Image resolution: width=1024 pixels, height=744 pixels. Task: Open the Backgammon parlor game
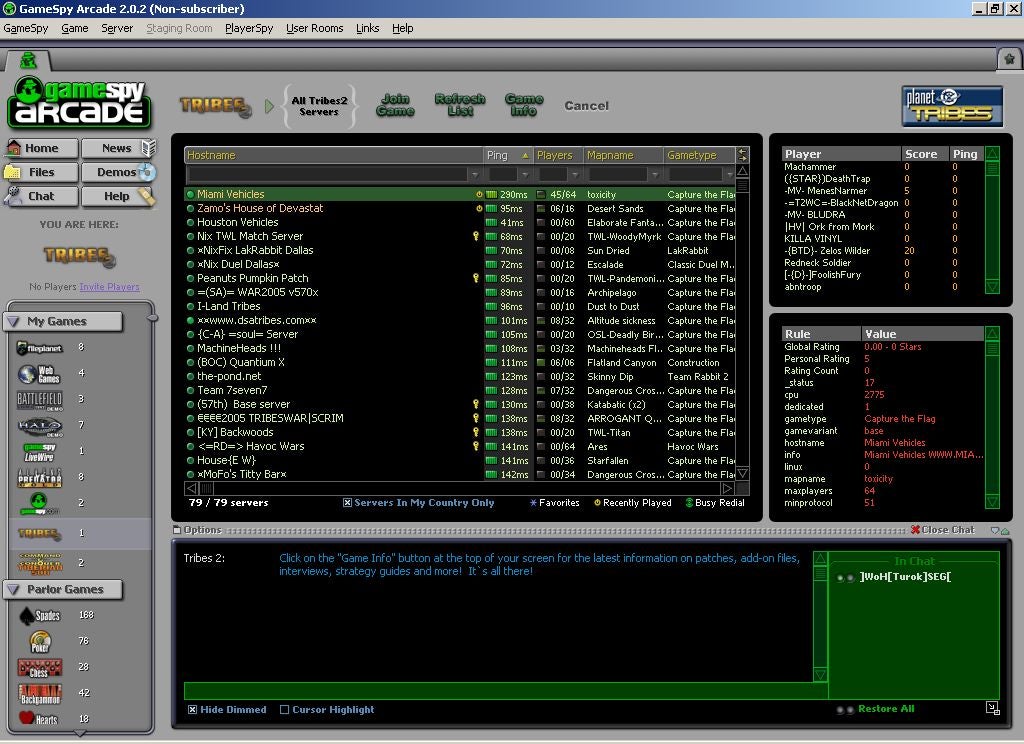click(39, 694)
